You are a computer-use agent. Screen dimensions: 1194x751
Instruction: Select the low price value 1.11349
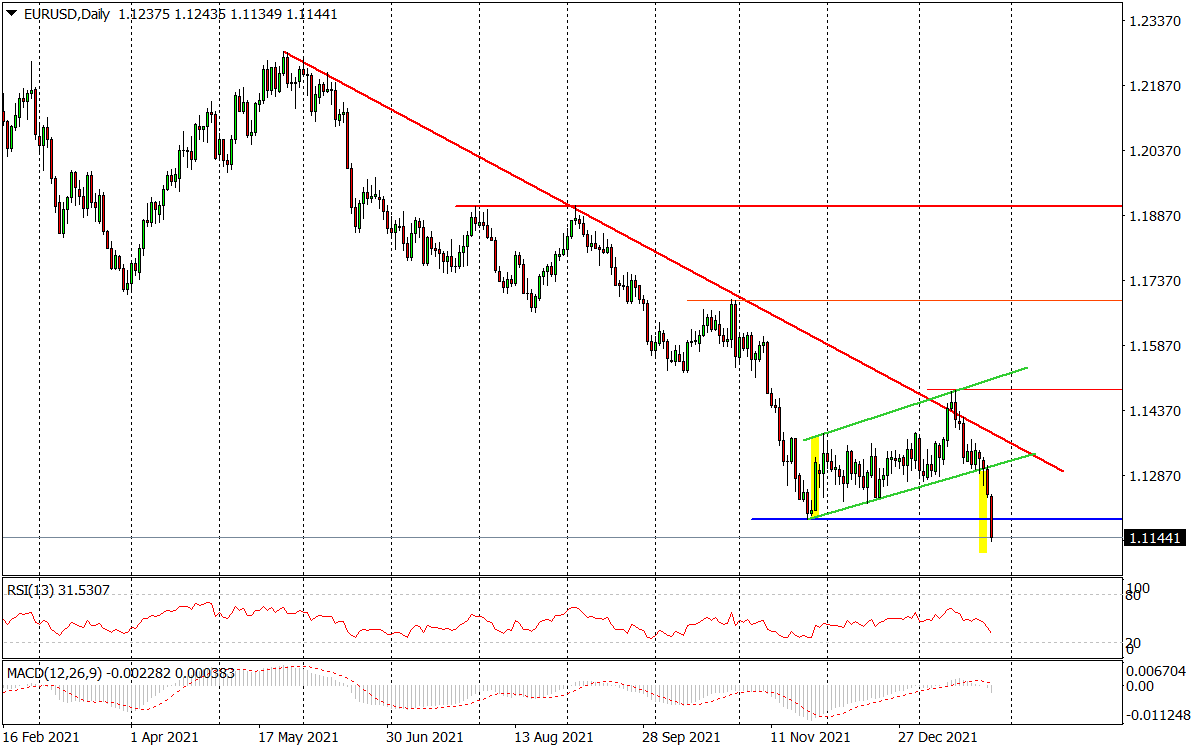tap(254, 14)
